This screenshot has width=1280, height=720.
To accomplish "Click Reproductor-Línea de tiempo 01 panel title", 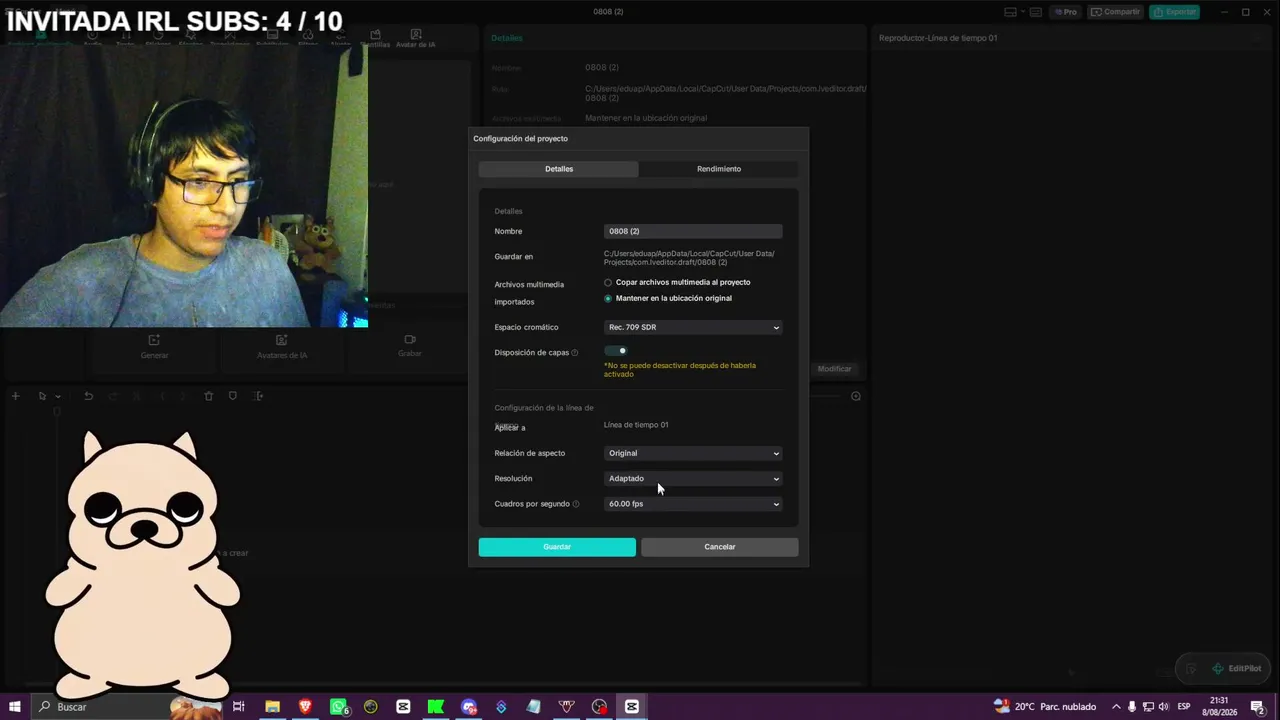I will (x=938, y=38).
